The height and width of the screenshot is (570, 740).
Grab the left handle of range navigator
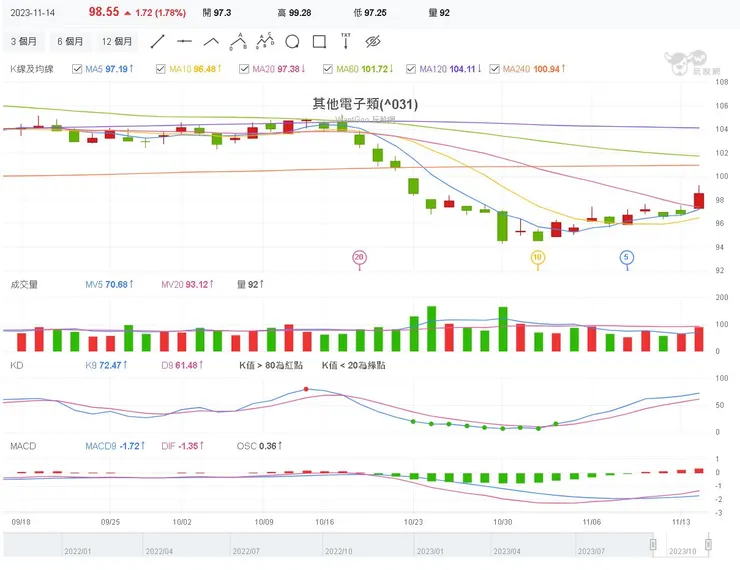click(x=653, y=545)
